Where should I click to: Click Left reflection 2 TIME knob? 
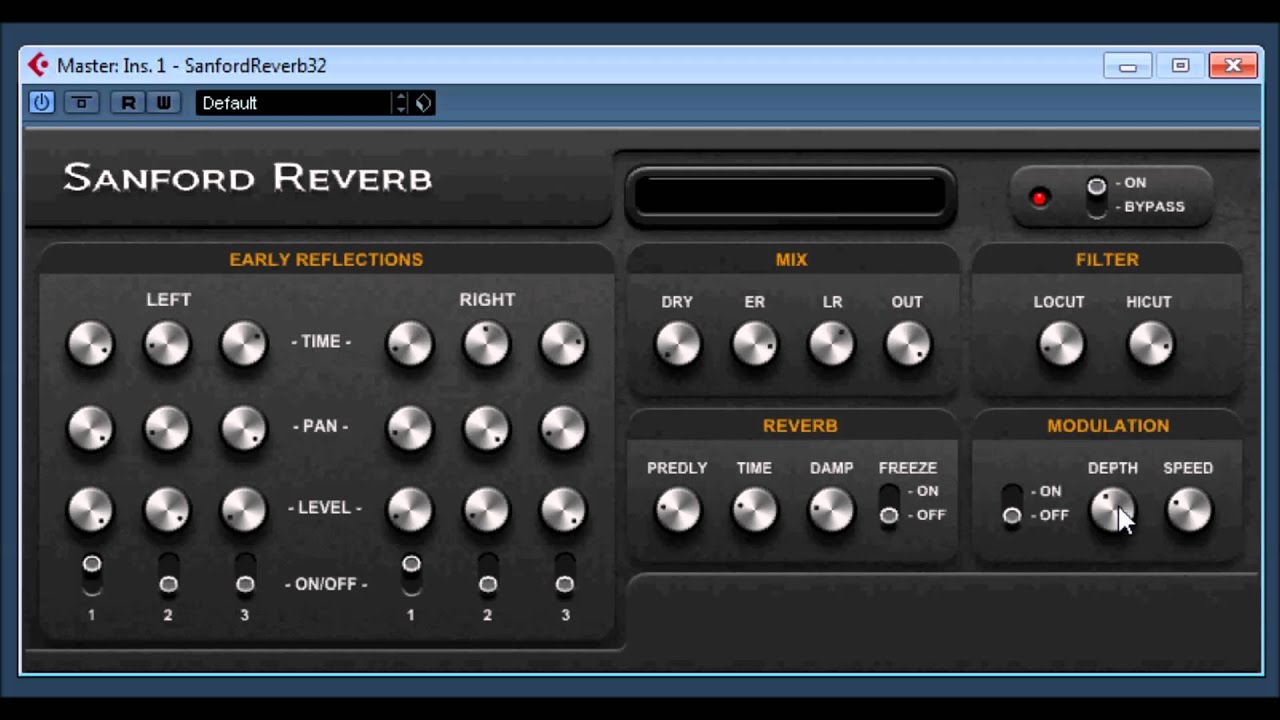(167, 344)
